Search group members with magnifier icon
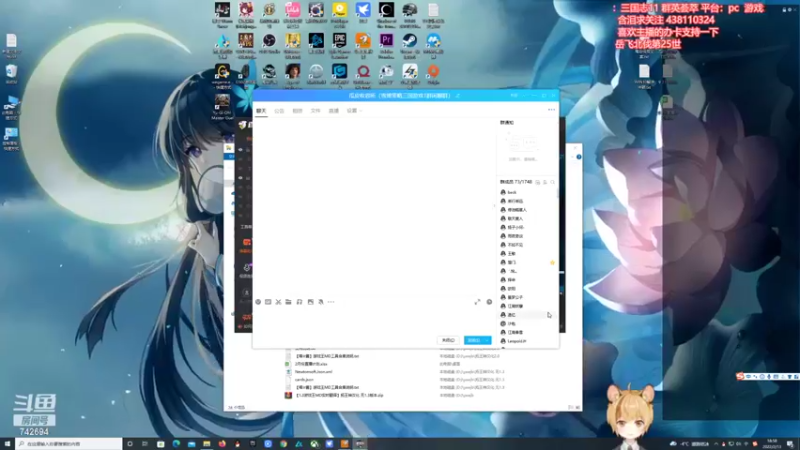 pos(553,182)
